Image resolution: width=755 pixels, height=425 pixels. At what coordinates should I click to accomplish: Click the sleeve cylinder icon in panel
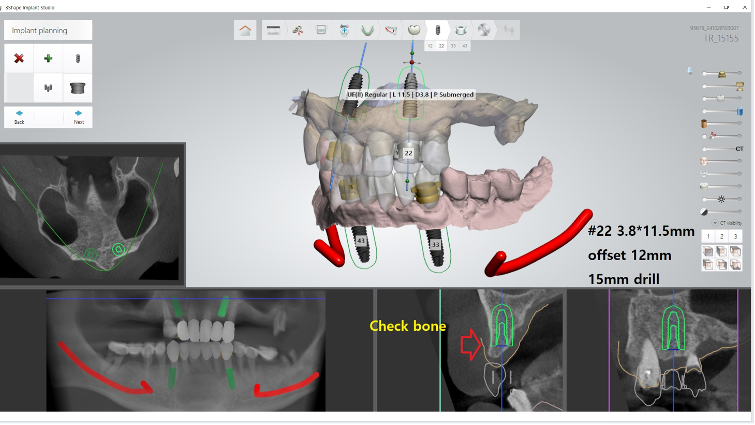(77, 88)
